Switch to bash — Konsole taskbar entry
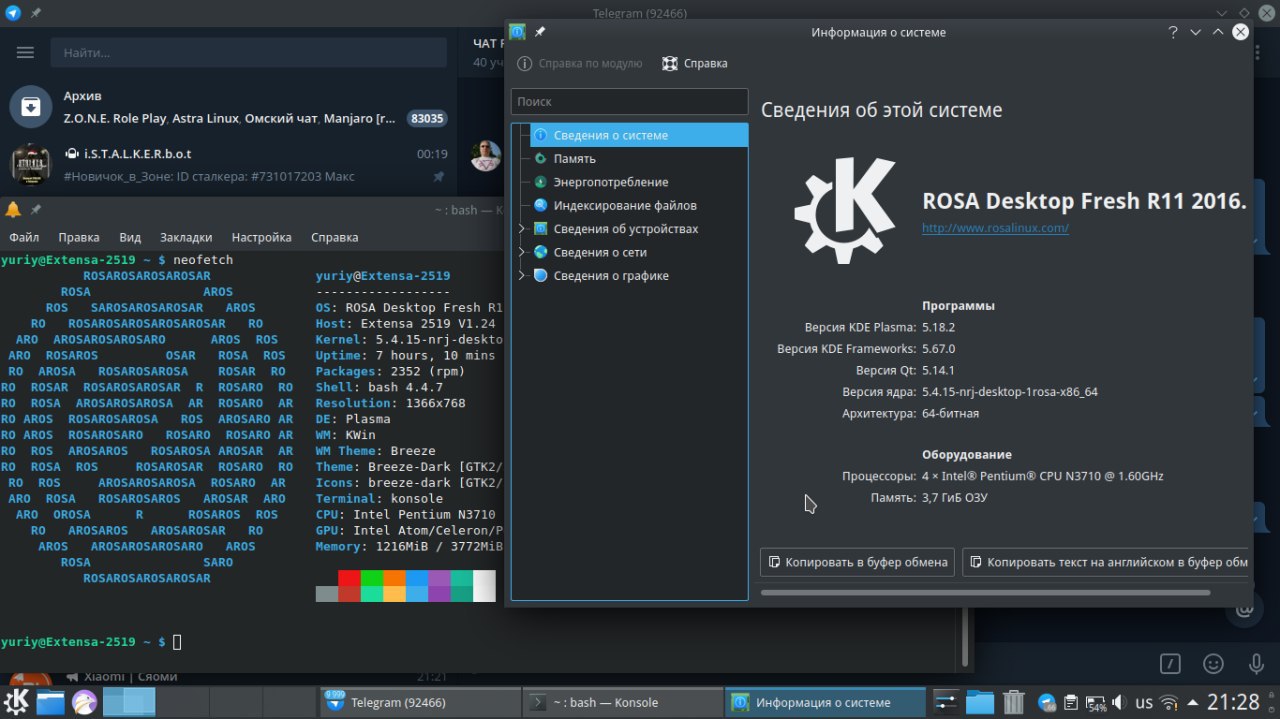Viewport: 1280px width, 719px height. (622, 702)
